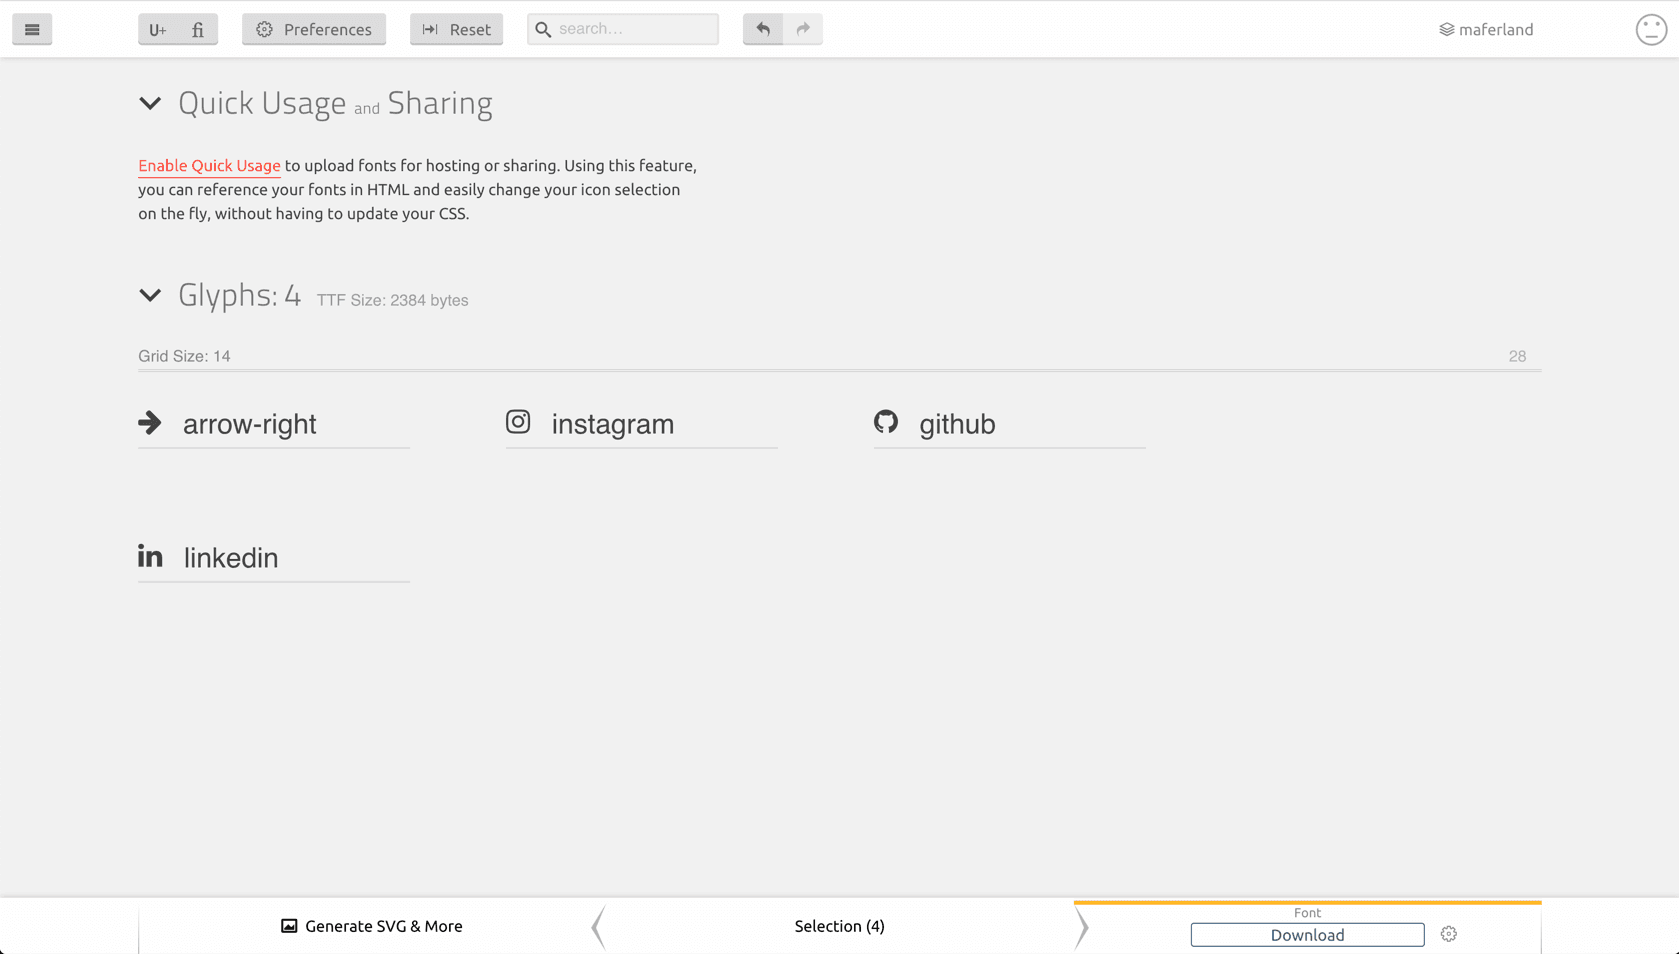Open the Preferences dialog
The image size is (1679, 954).
[313, 29]
